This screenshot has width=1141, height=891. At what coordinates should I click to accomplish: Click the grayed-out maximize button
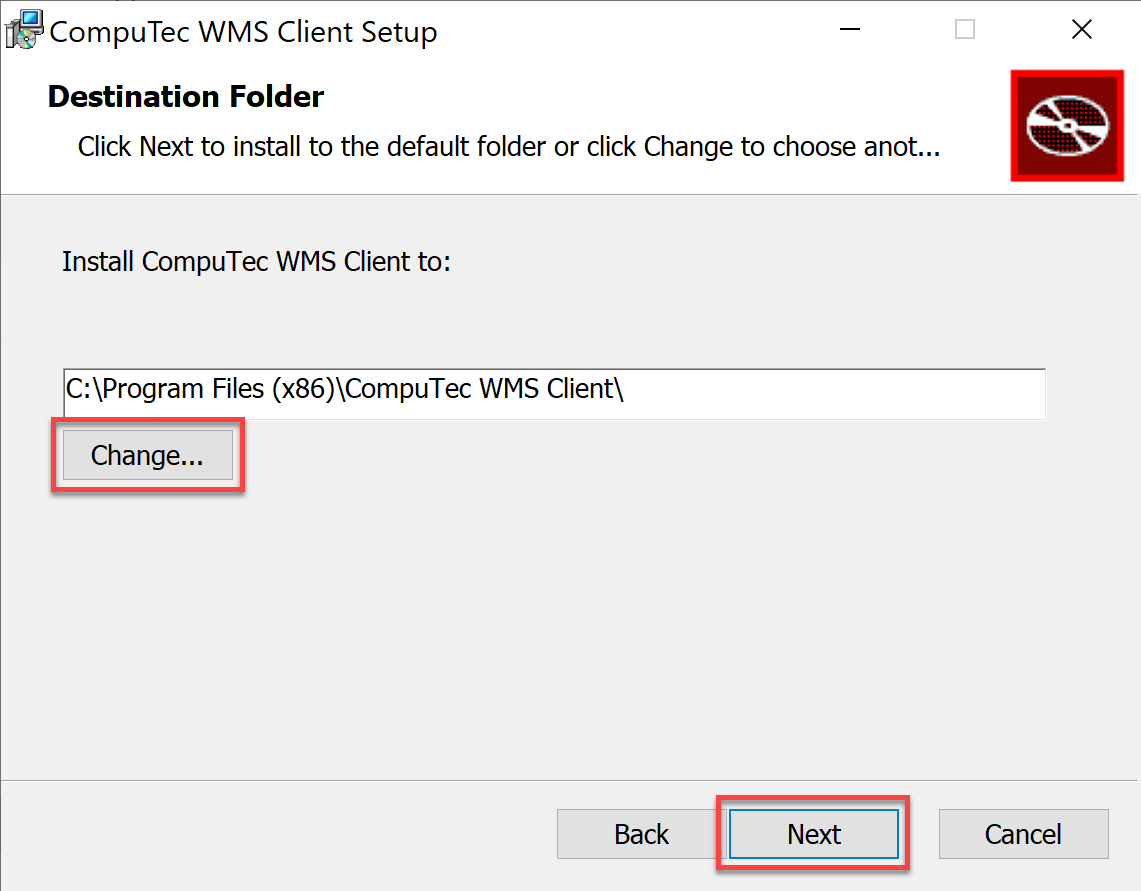[x=965, y=30]
